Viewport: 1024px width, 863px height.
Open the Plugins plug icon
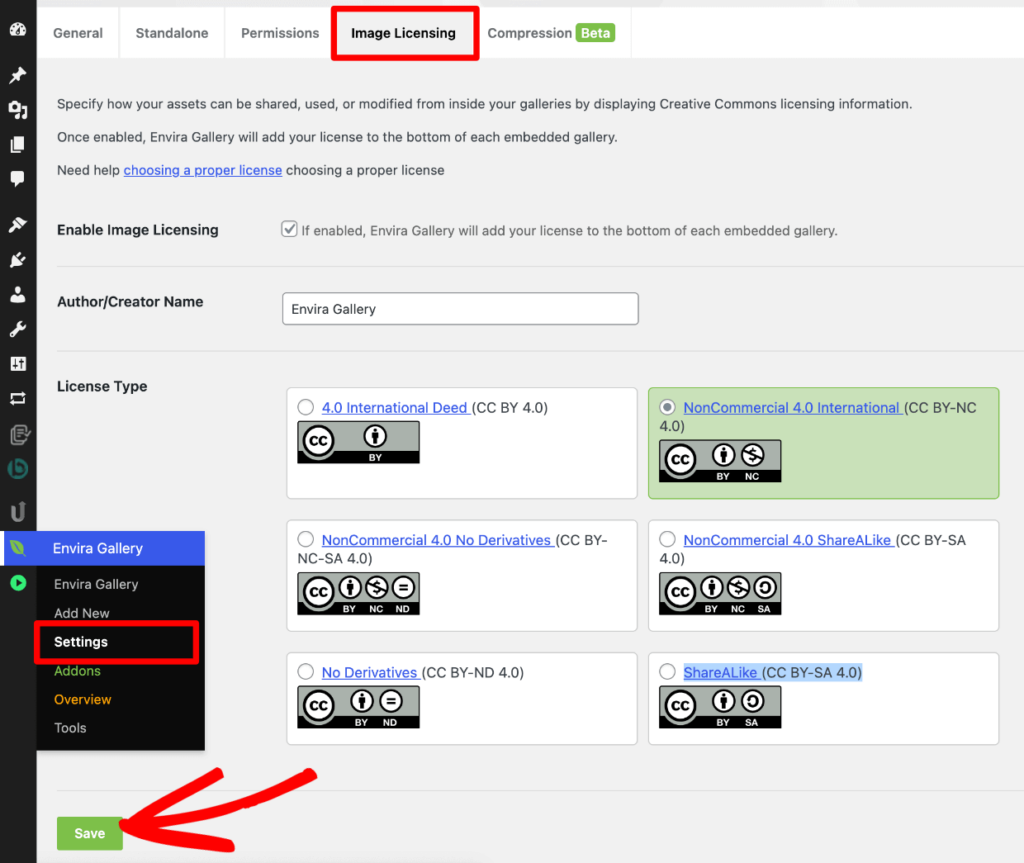point(18,260)
